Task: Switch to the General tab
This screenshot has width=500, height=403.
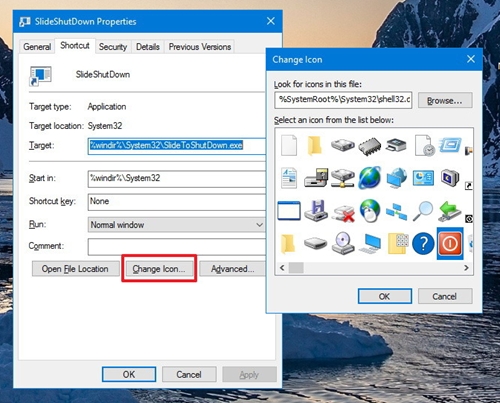Action: click(37, 47)
